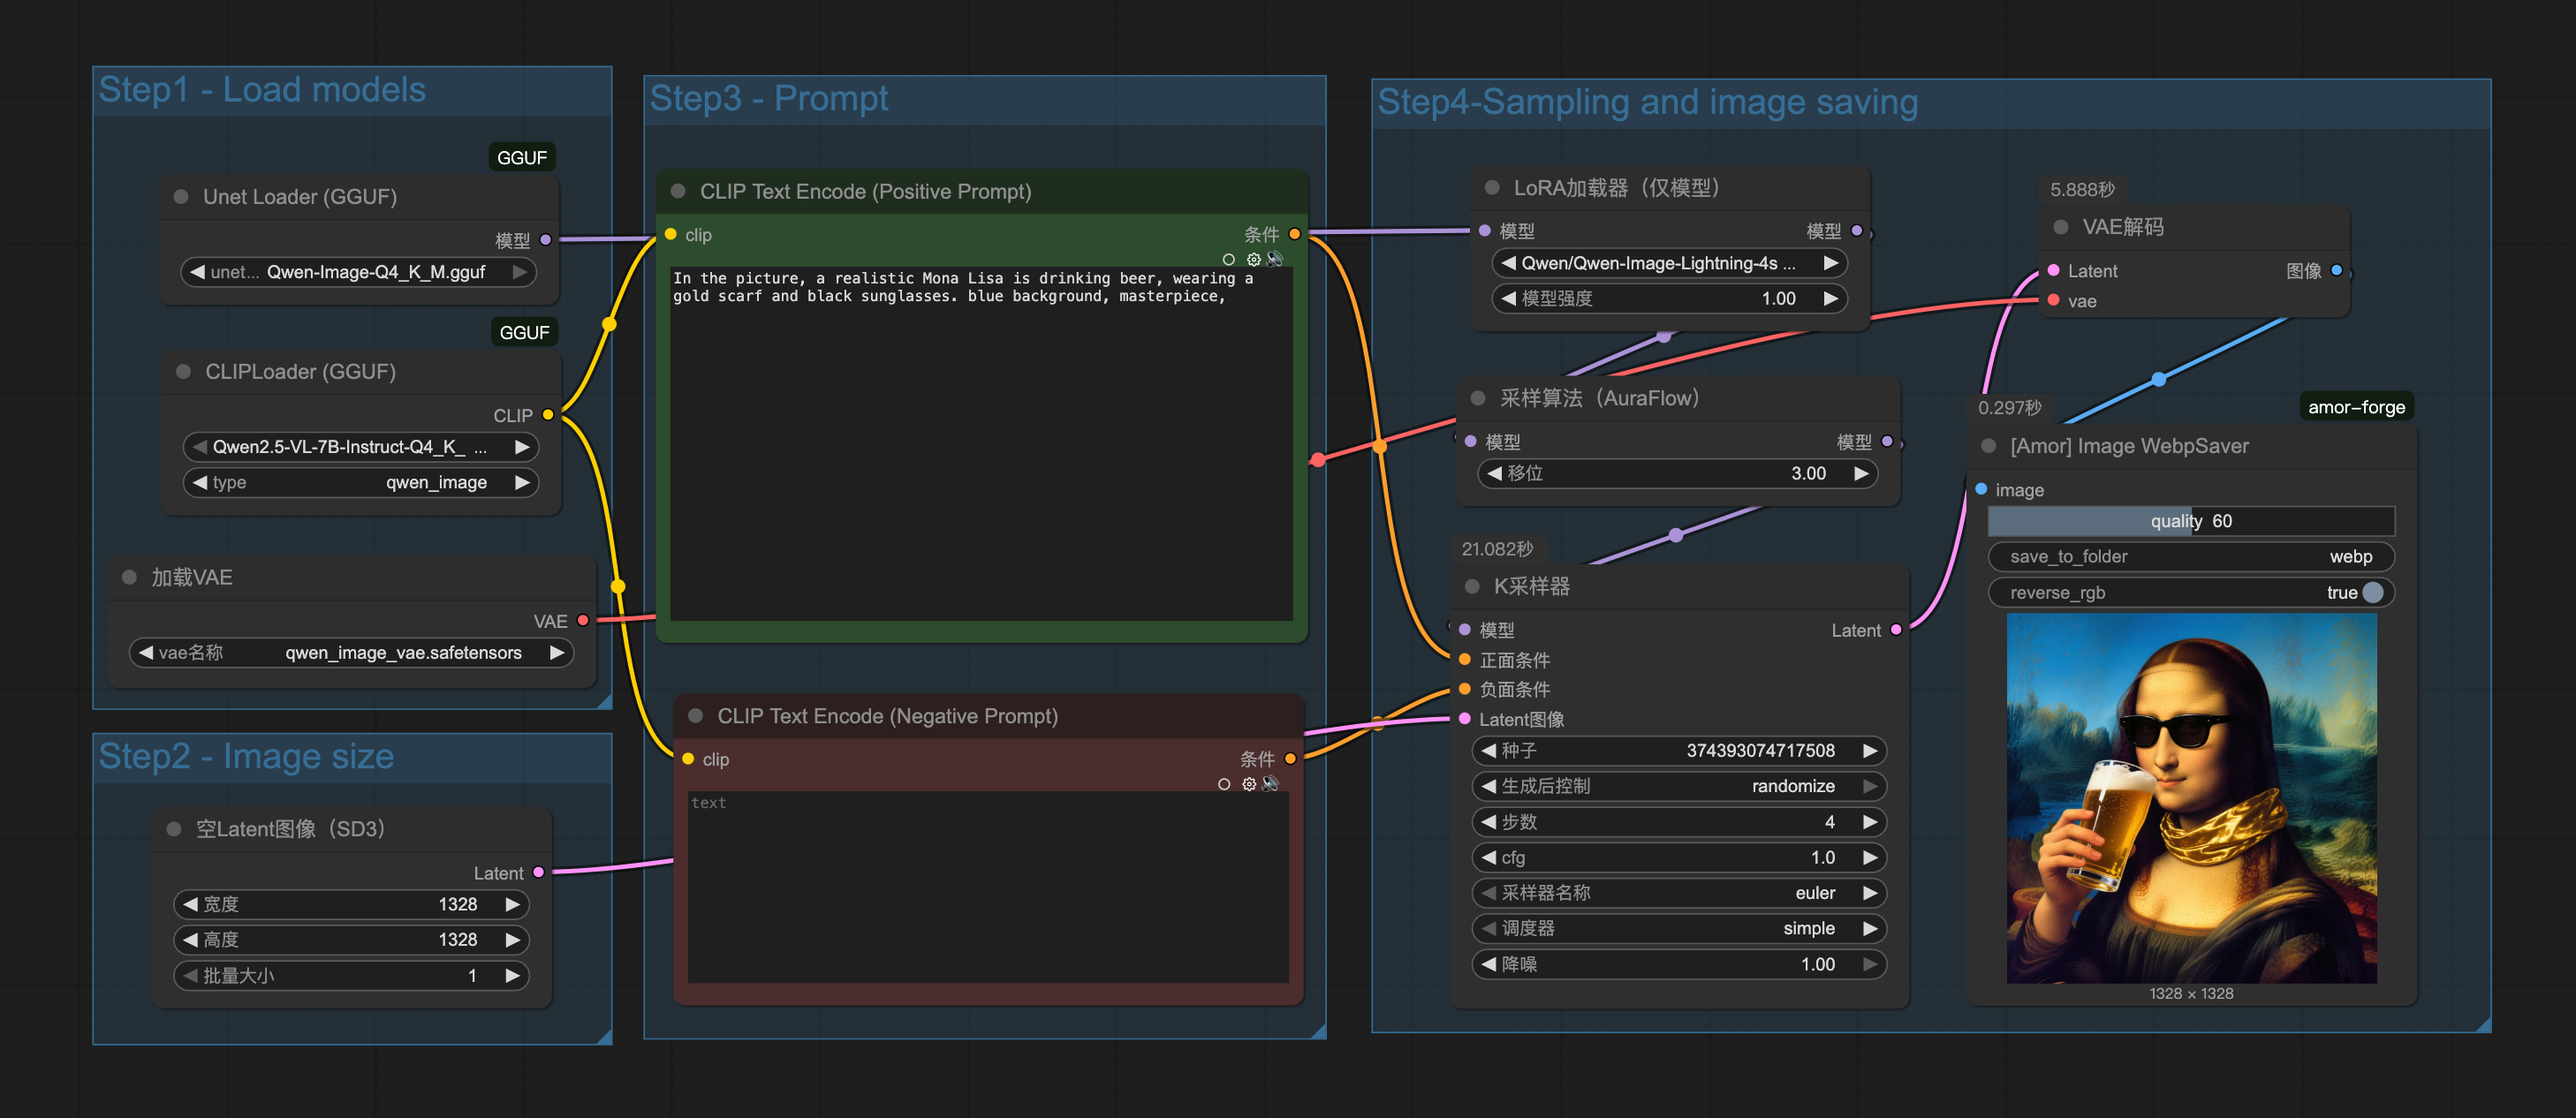Image resolution: width=2576 pixels, height=1118 pixels.
Task: Click the quality 60 slider
Action: pos(2191,521)
